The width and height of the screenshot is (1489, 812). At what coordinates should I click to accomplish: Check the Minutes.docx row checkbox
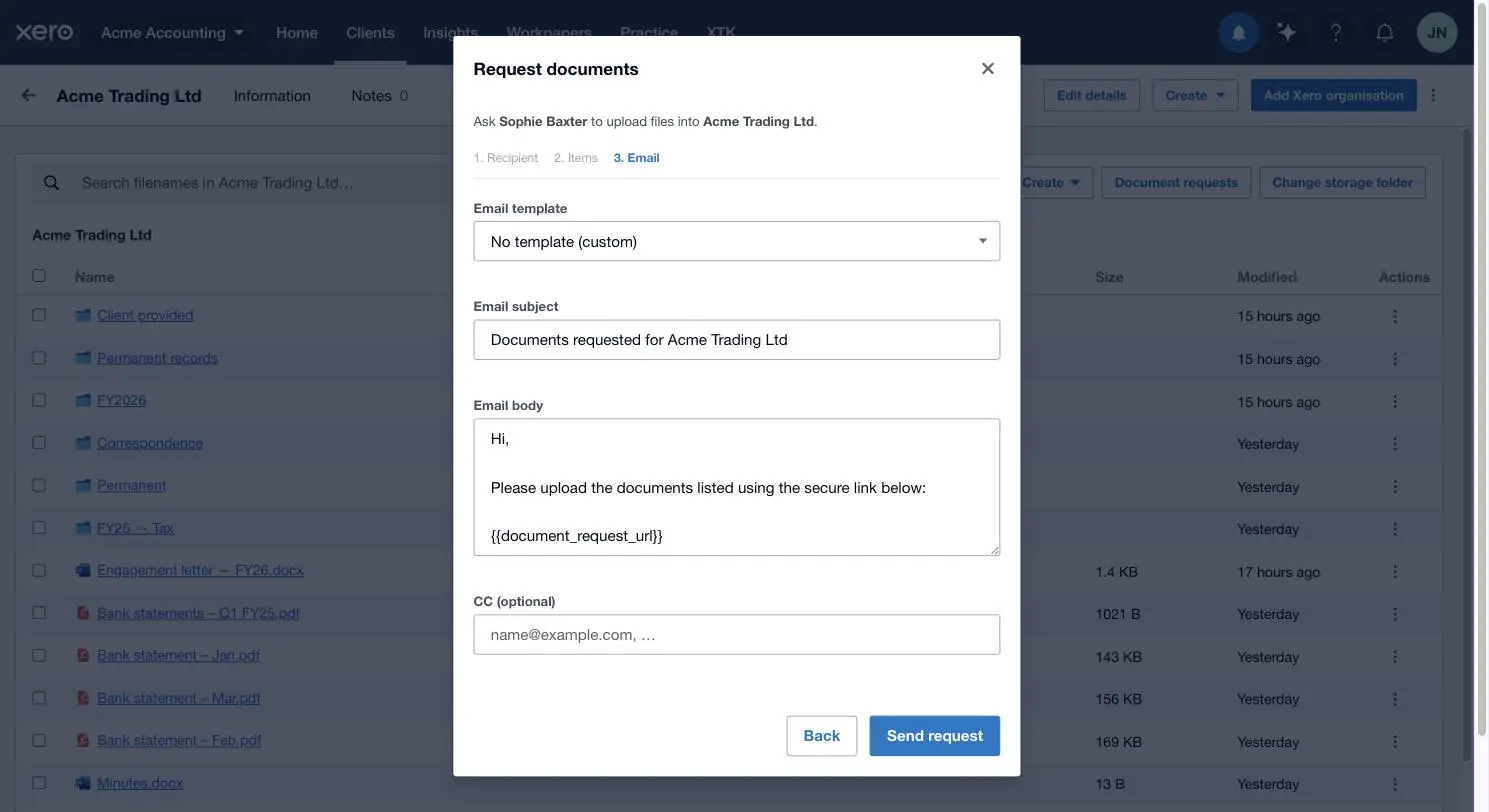pos(39,783)
